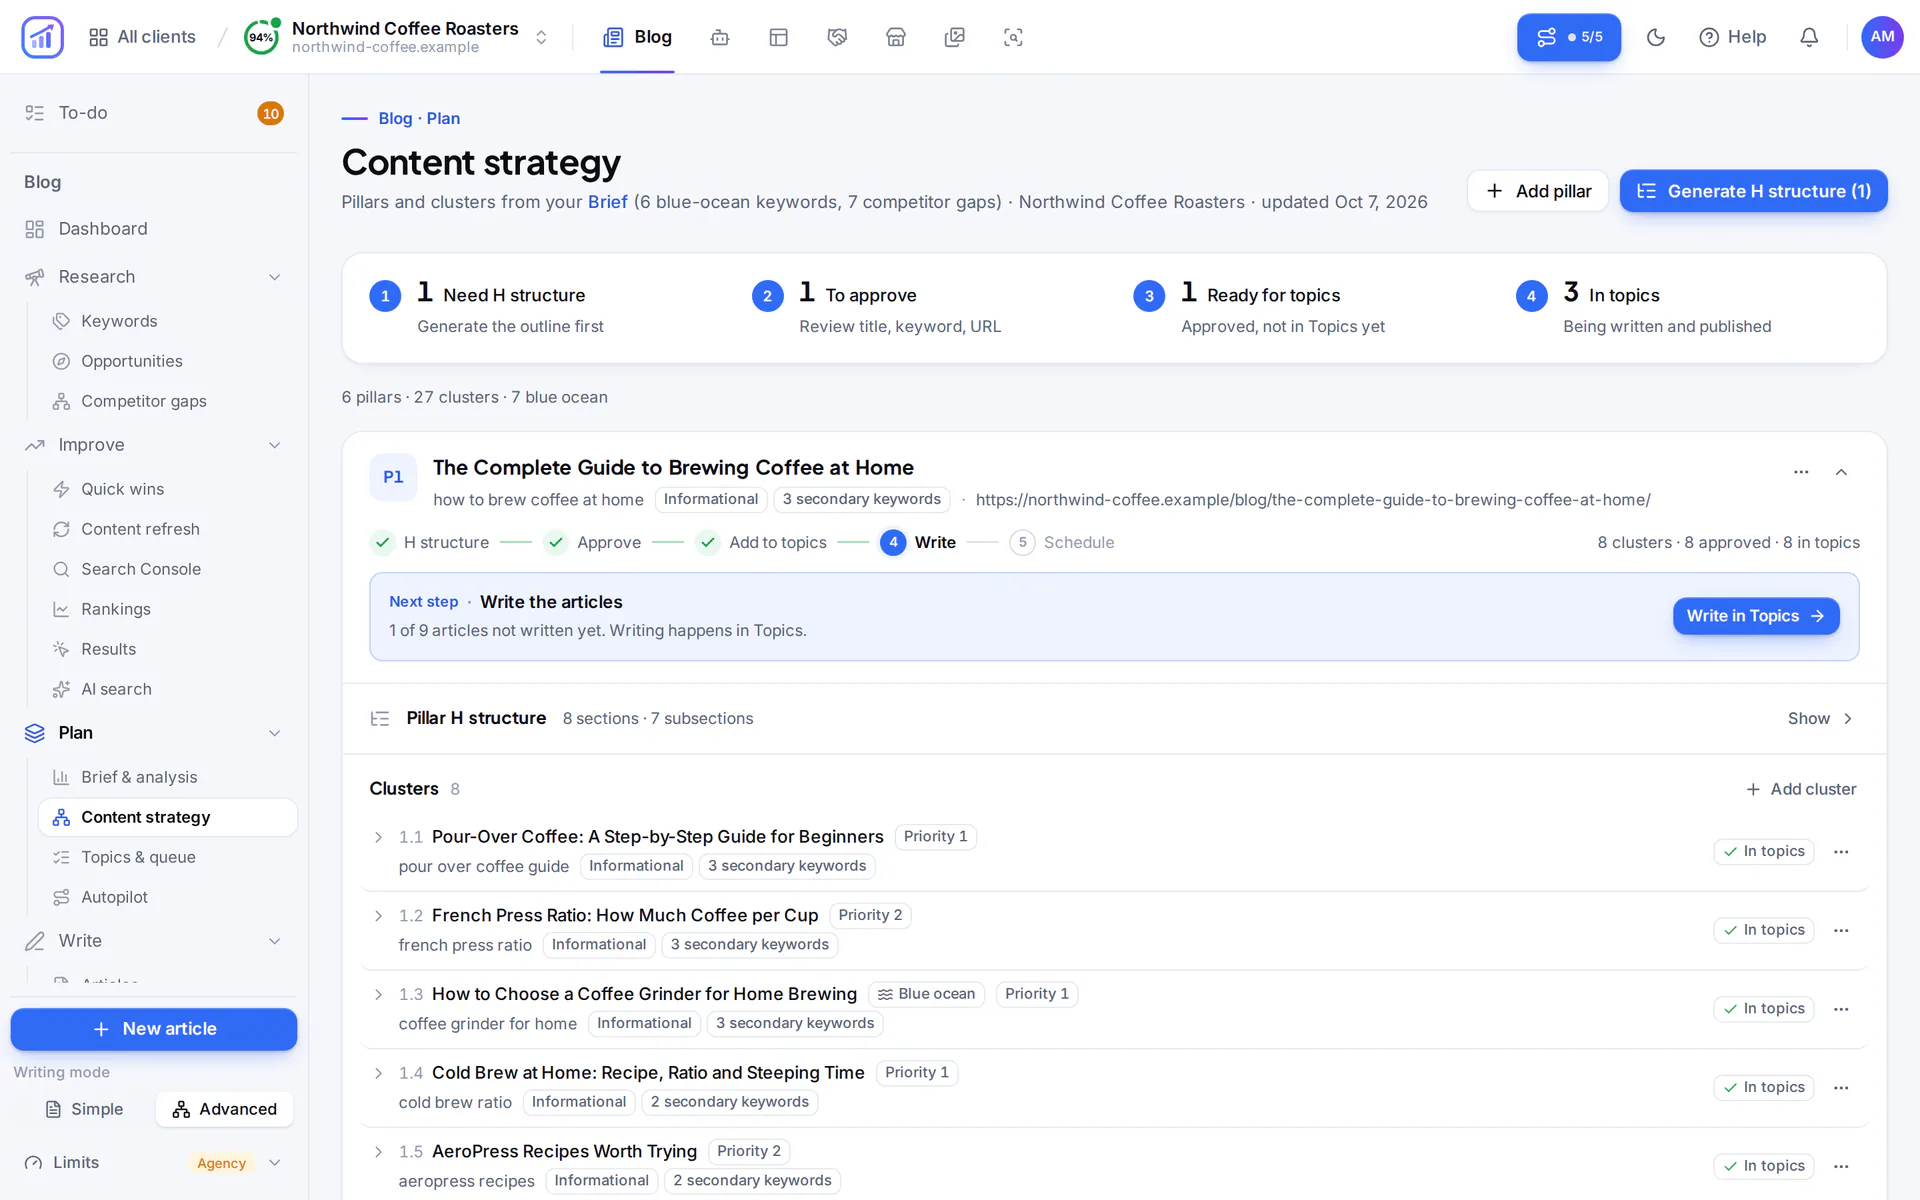Open more options for cluster 1.1
This screenshot has width=1920, height=1200.
point(1841,851)
